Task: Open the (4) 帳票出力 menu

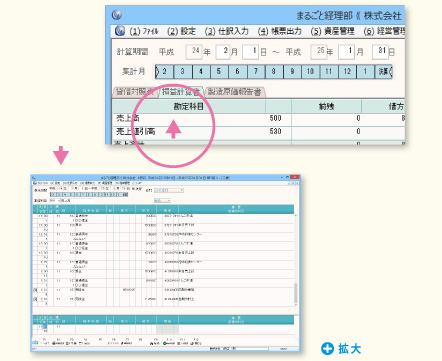Action: click(279, 31)
